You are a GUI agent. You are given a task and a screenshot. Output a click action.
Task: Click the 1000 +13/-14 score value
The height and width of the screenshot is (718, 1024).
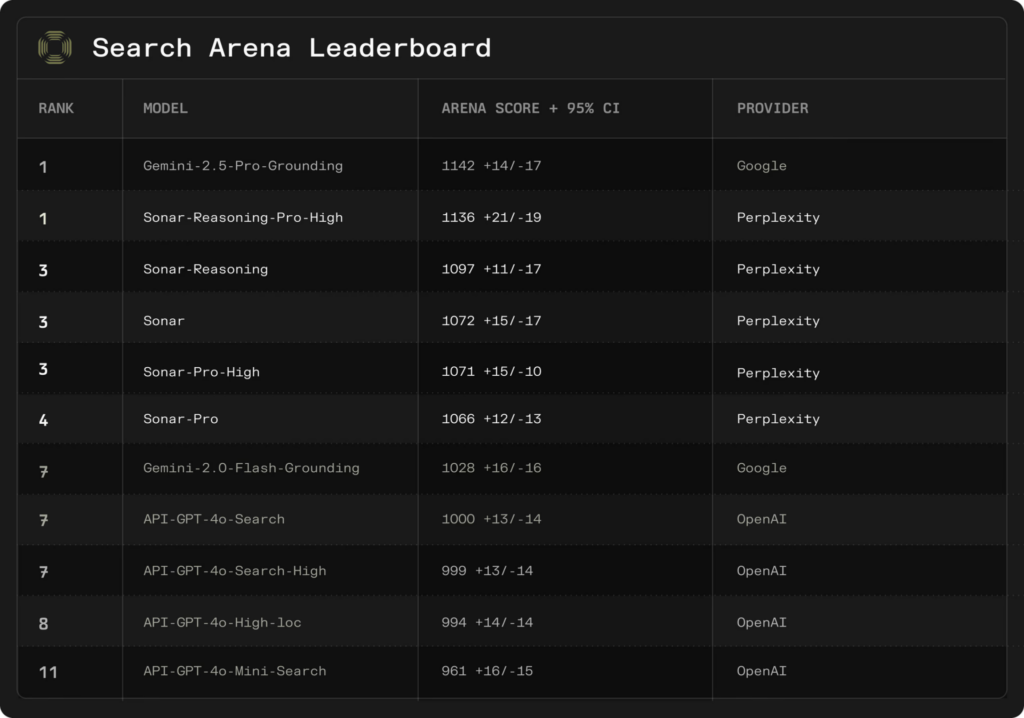491,519
